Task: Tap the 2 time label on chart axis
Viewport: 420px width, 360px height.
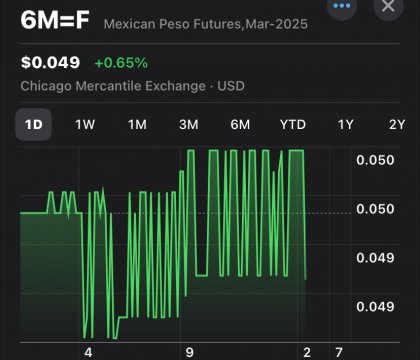Action: point(307,353)
